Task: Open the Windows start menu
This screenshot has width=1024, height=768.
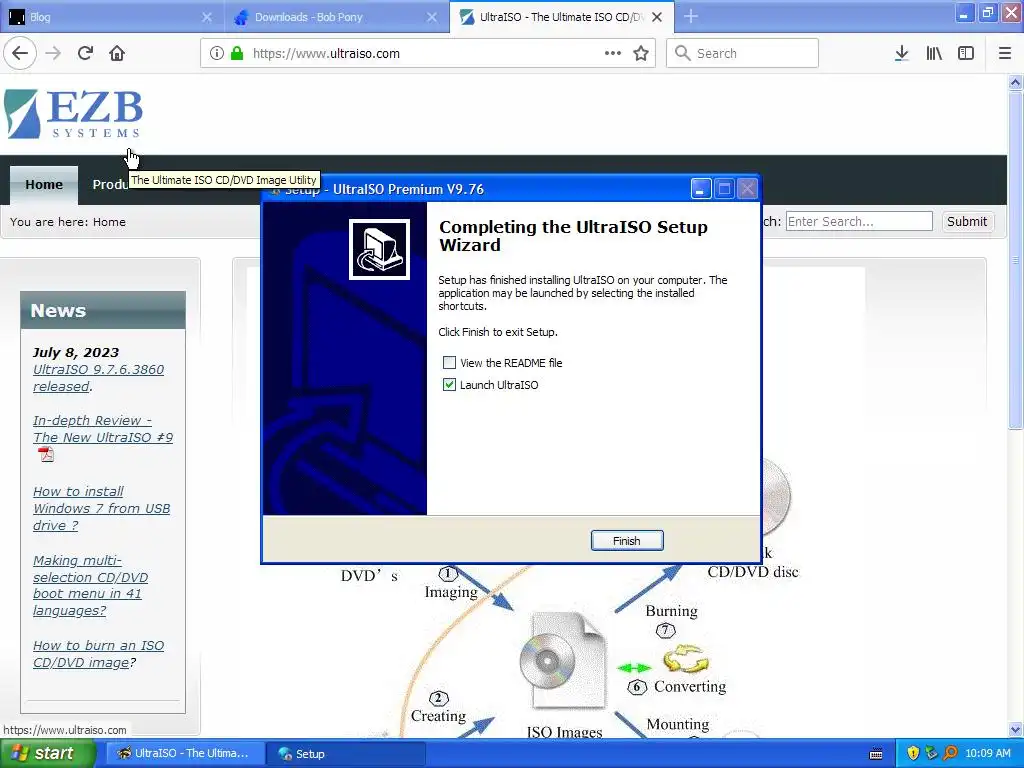Action: pos(48,753)
